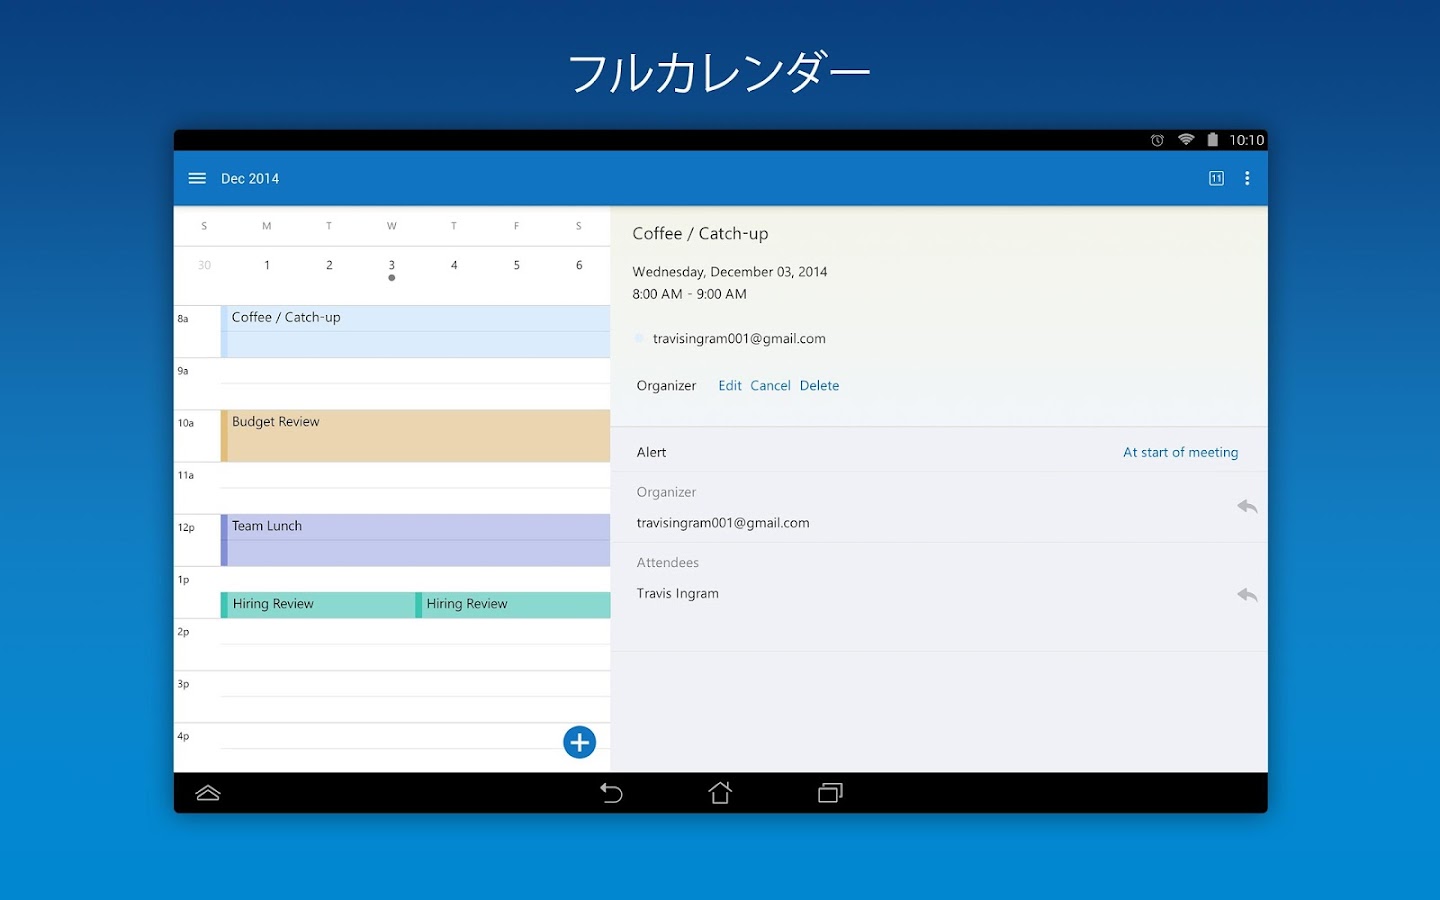
Task: Reply to attendee Travis Ingram
Action: coord(1247,594)
